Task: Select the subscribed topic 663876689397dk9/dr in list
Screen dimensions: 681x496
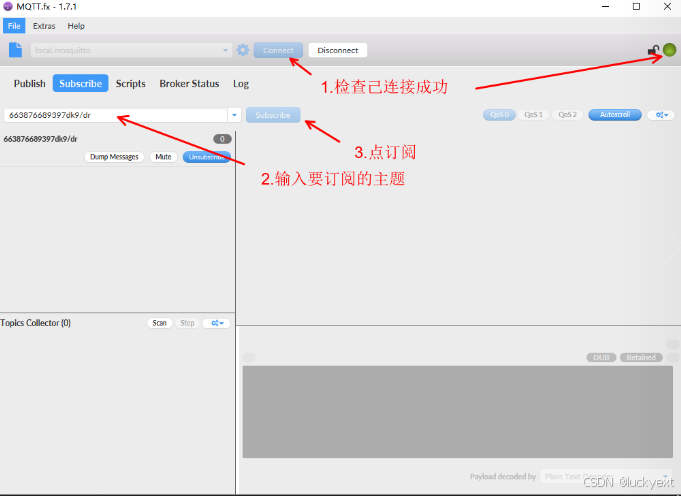Action: tap(40, 139)
